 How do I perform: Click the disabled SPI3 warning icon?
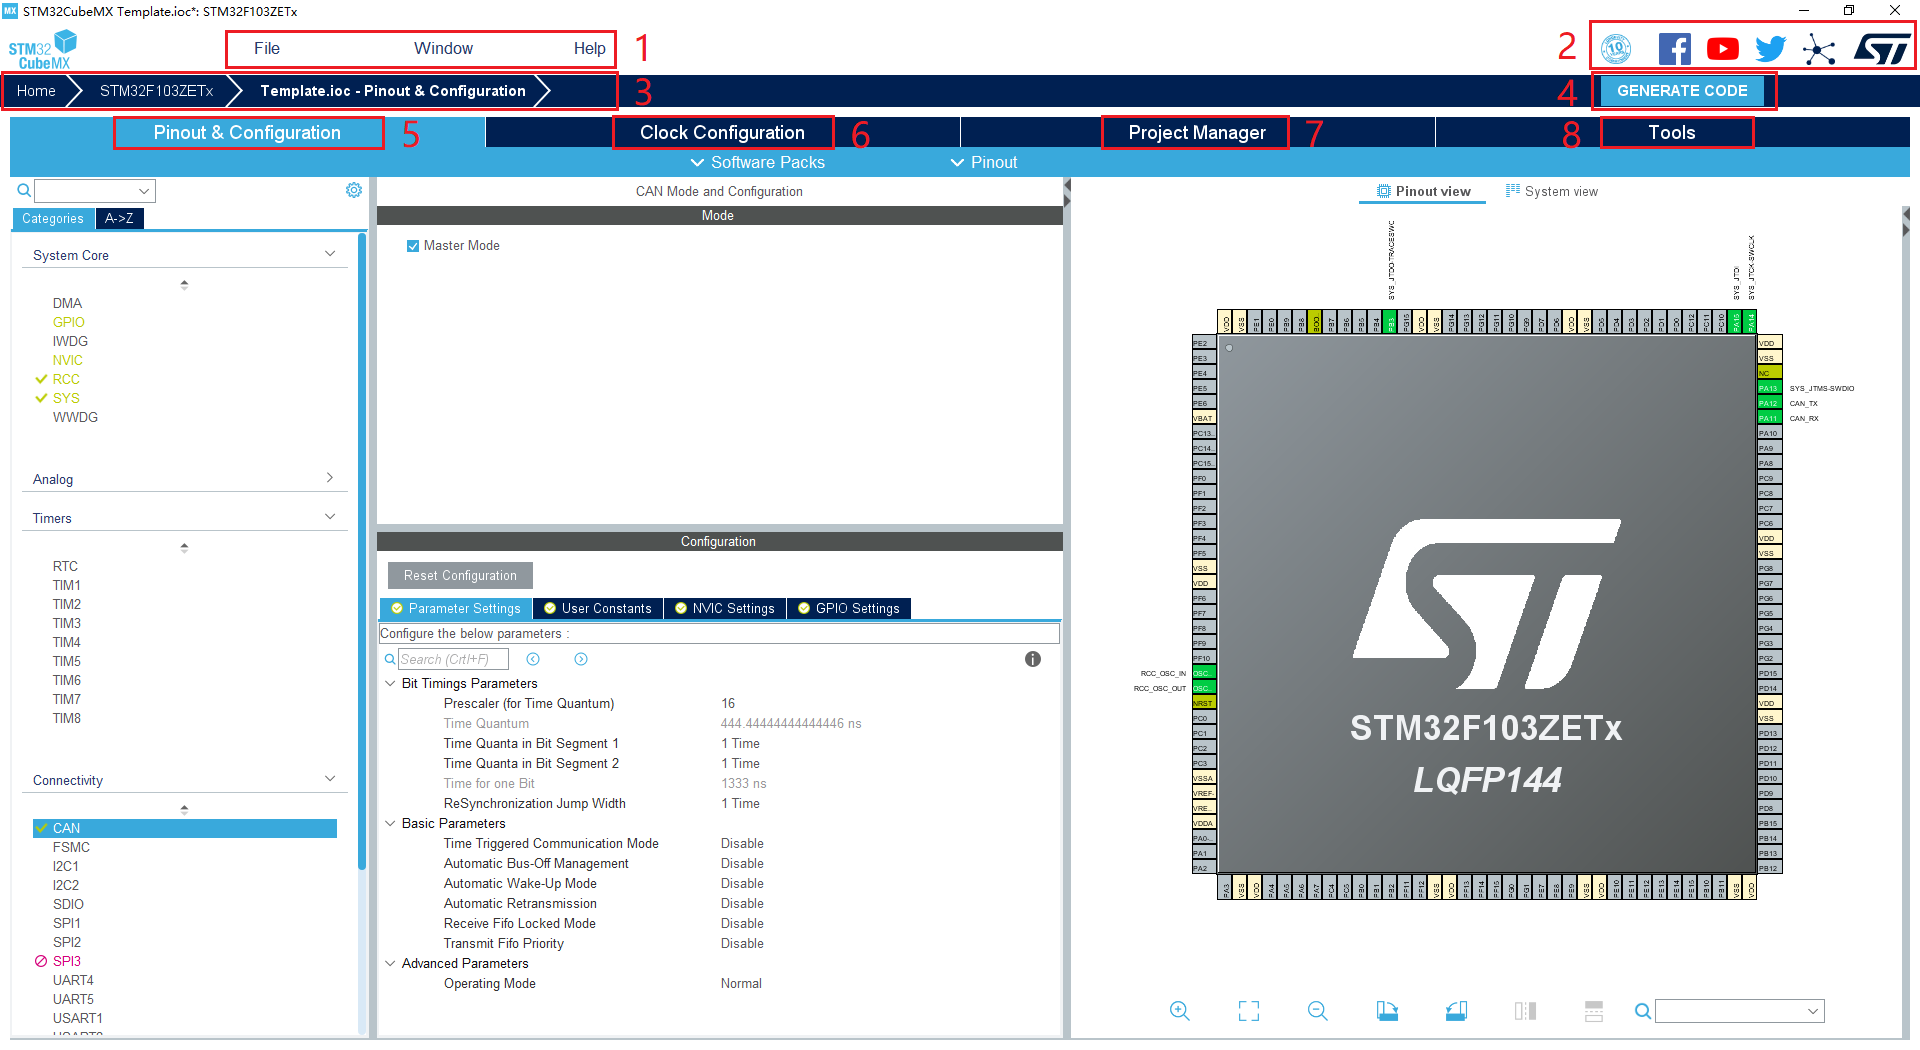point(41,961)
